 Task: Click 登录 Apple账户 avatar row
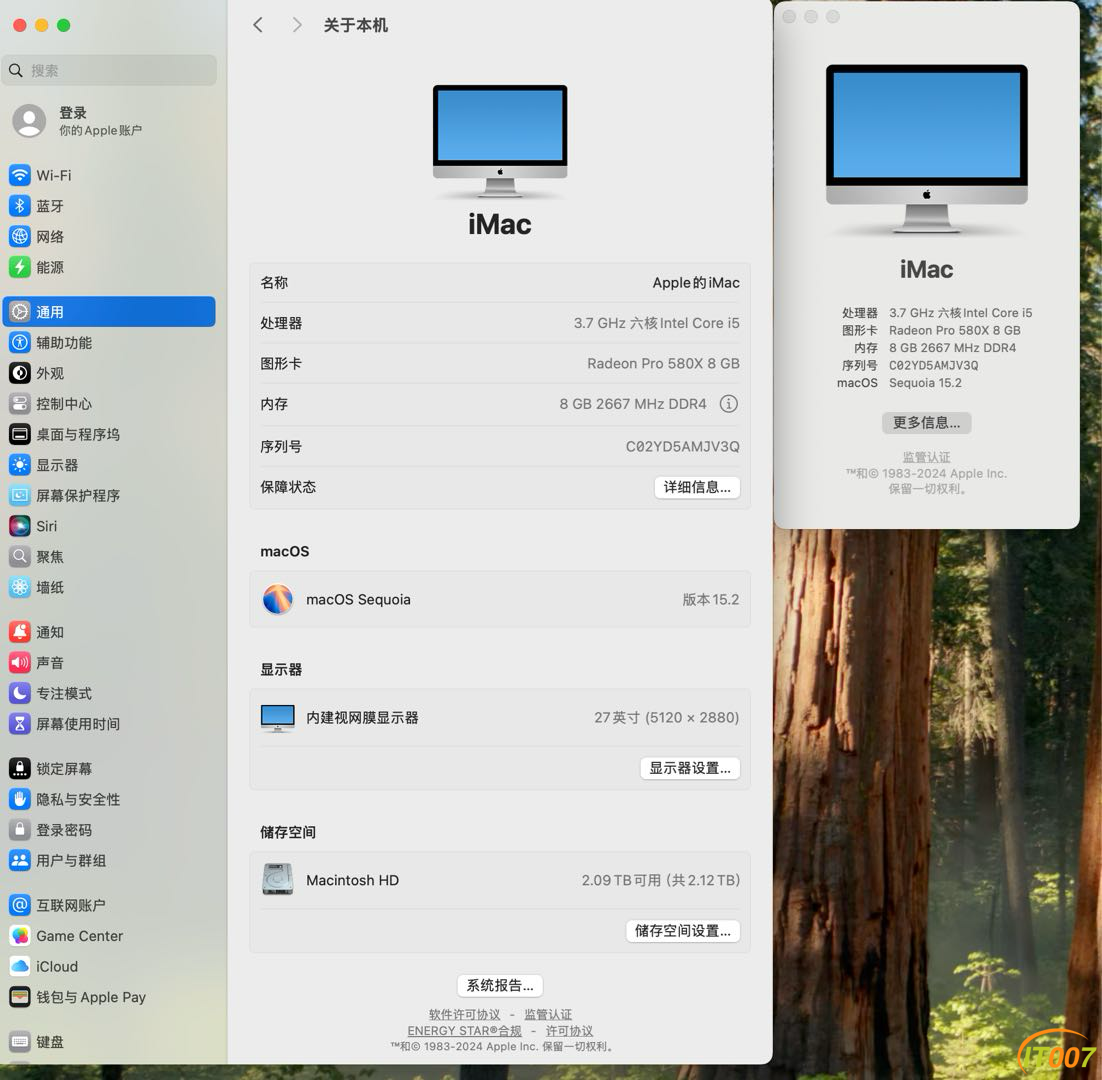(x=110, y=121)
